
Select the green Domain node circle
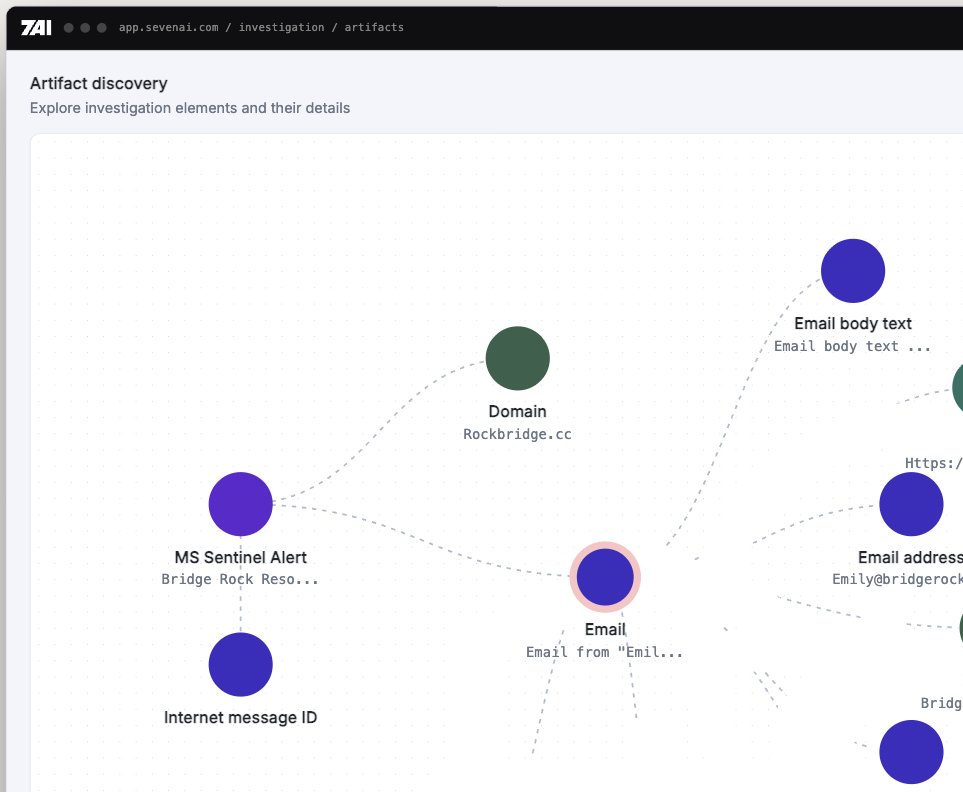(x=517, y=358)
